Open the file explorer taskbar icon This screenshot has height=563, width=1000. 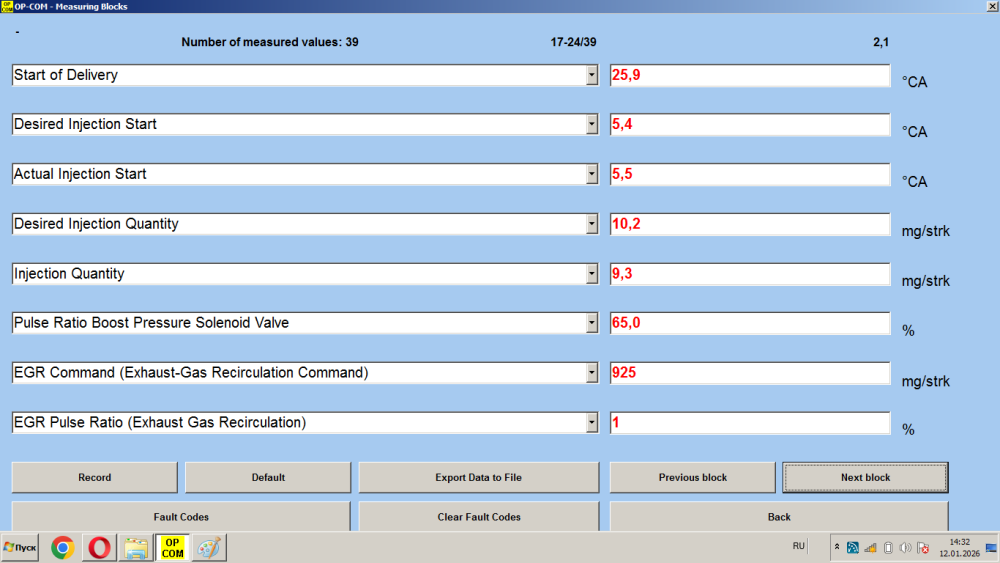tap(136, 547)
